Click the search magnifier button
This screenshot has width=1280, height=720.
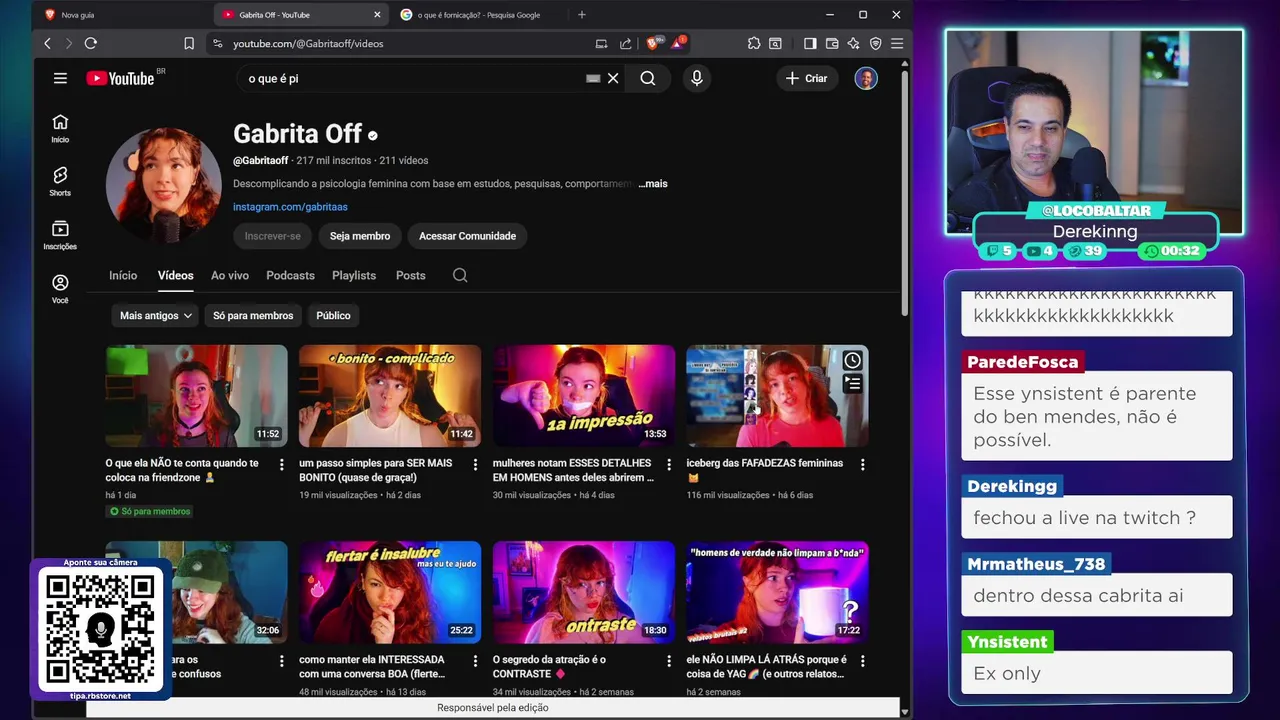(648, 78)
